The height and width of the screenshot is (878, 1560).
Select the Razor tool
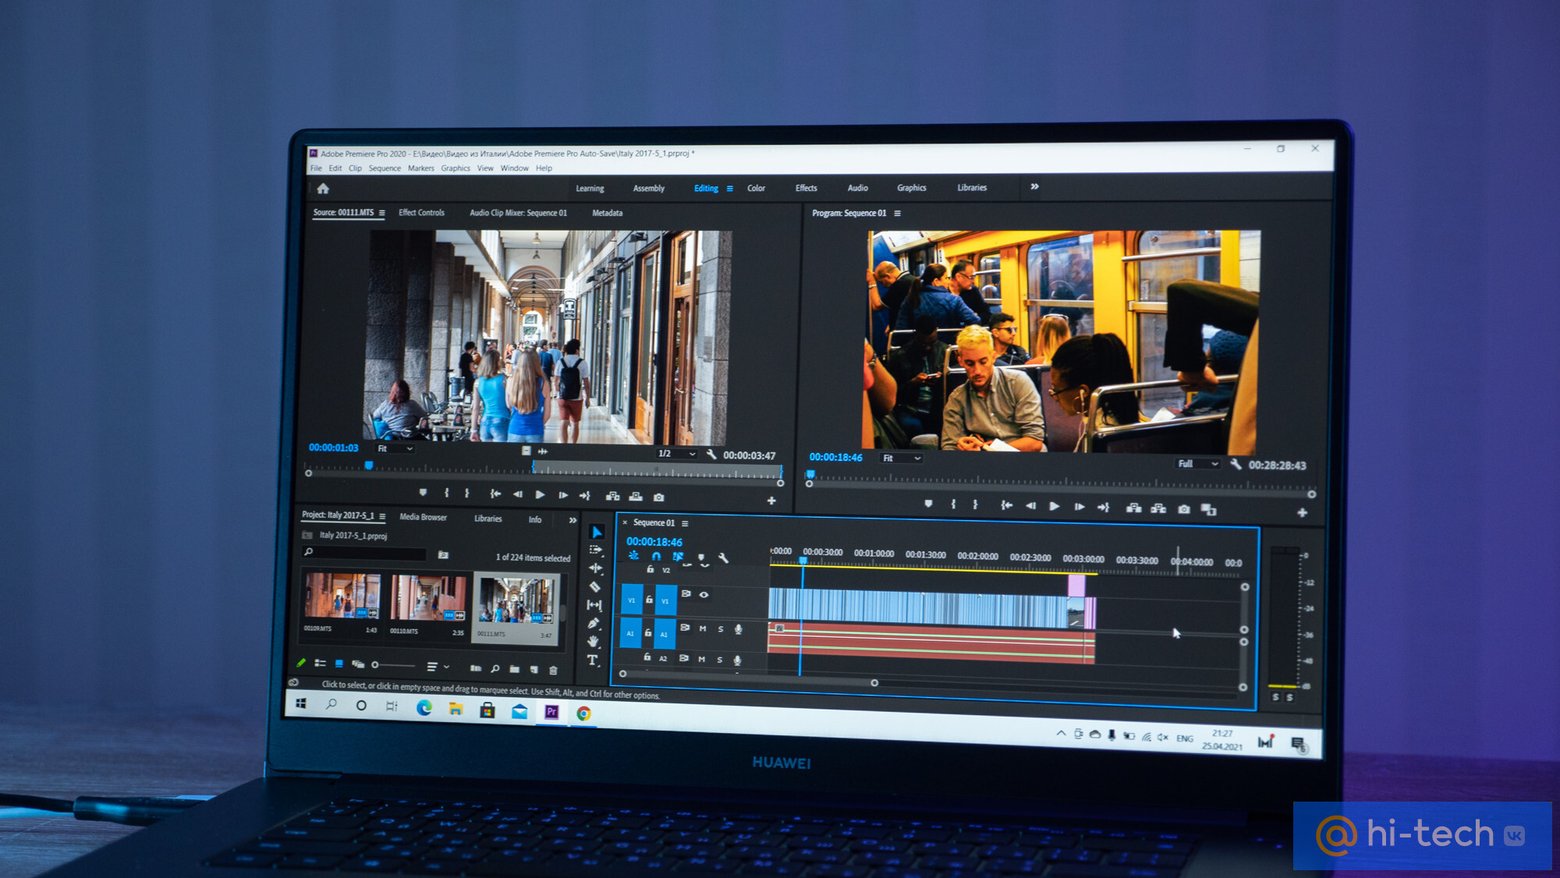coord(595,586)
